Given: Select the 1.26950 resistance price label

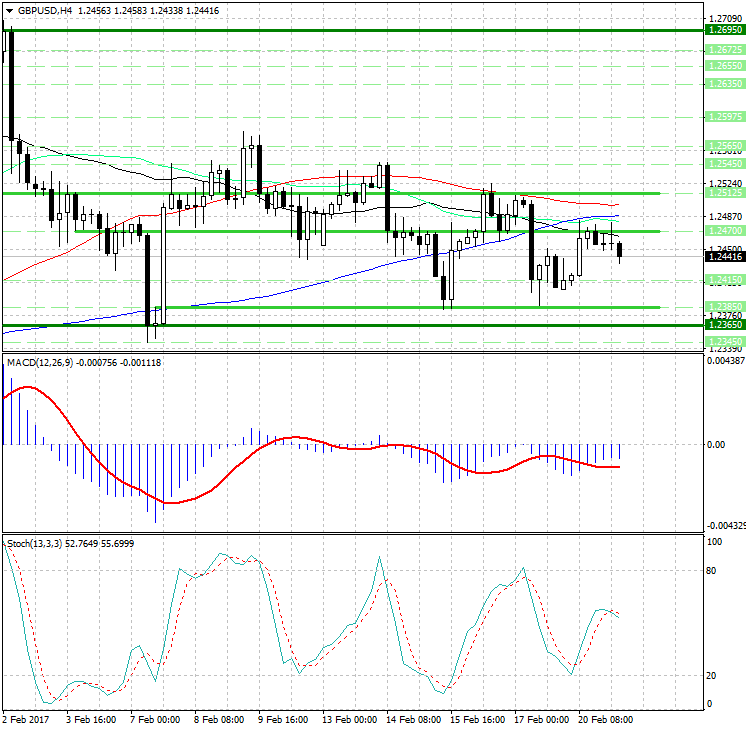Looking at the screenshot, I should tap(724, 31).
